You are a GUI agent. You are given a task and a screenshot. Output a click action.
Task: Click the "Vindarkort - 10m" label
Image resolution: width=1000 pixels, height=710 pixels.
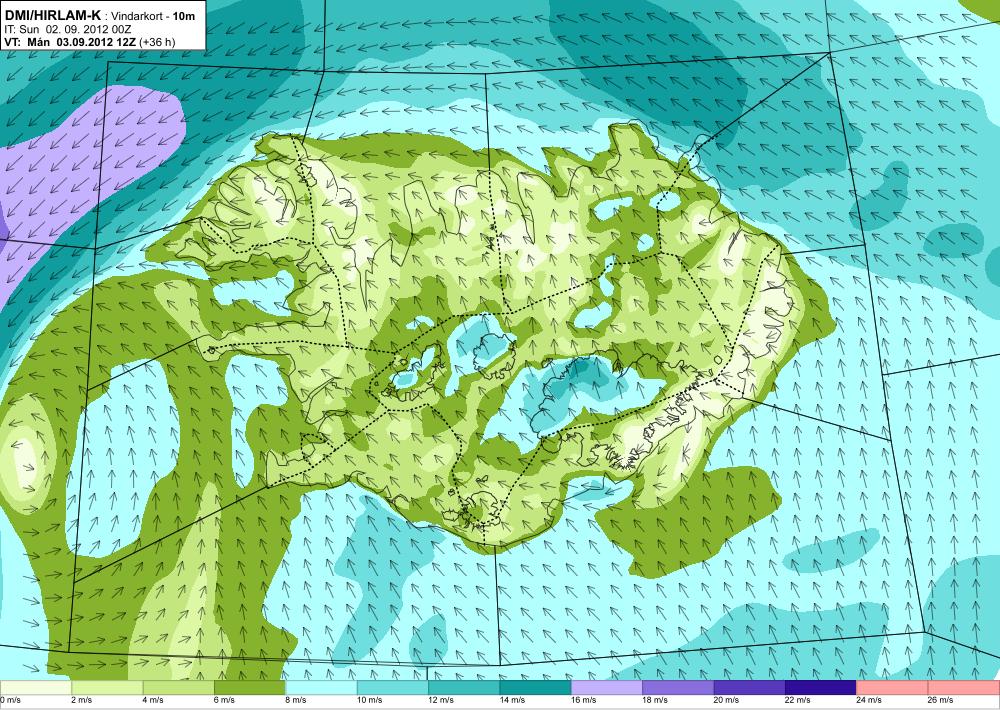pos(153,16)
